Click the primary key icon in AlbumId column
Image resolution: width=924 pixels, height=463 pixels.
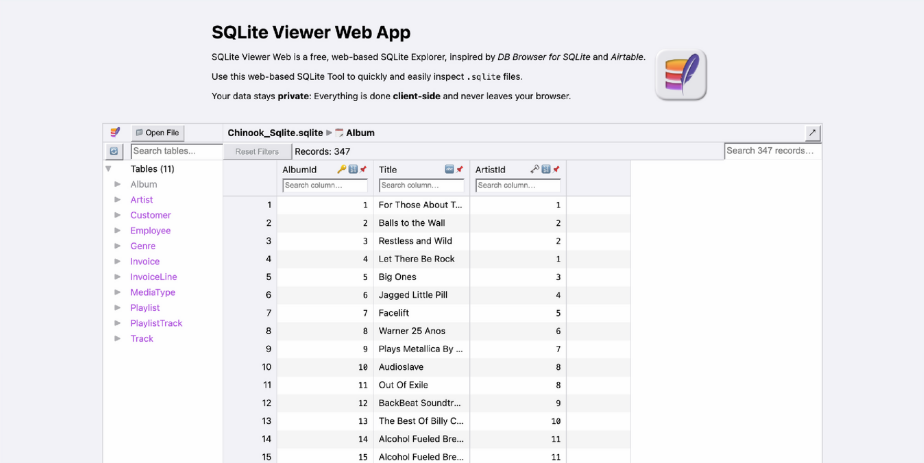coord(341,169)
